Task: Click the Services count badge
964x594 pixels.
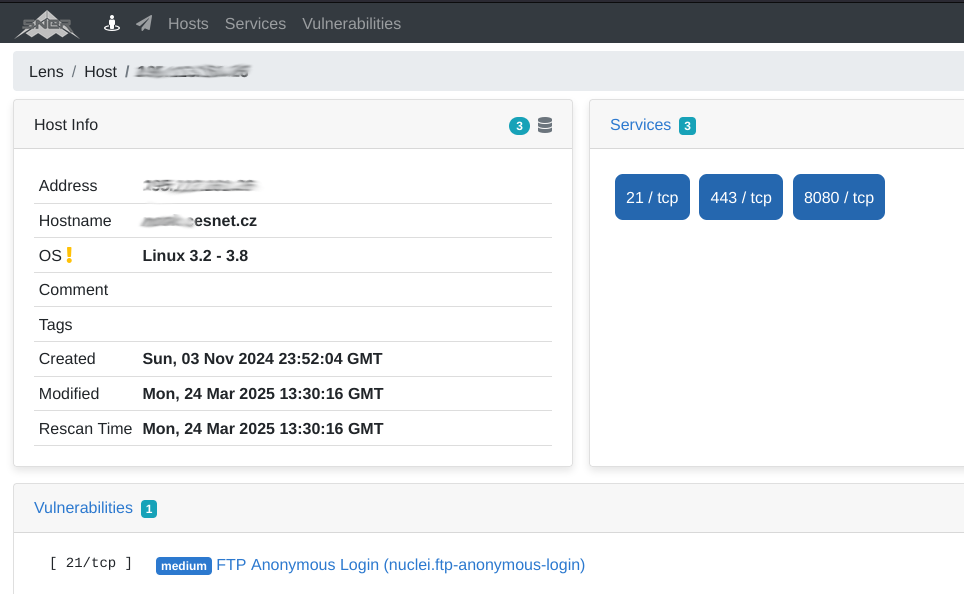Action: click(x=687, y=126)
